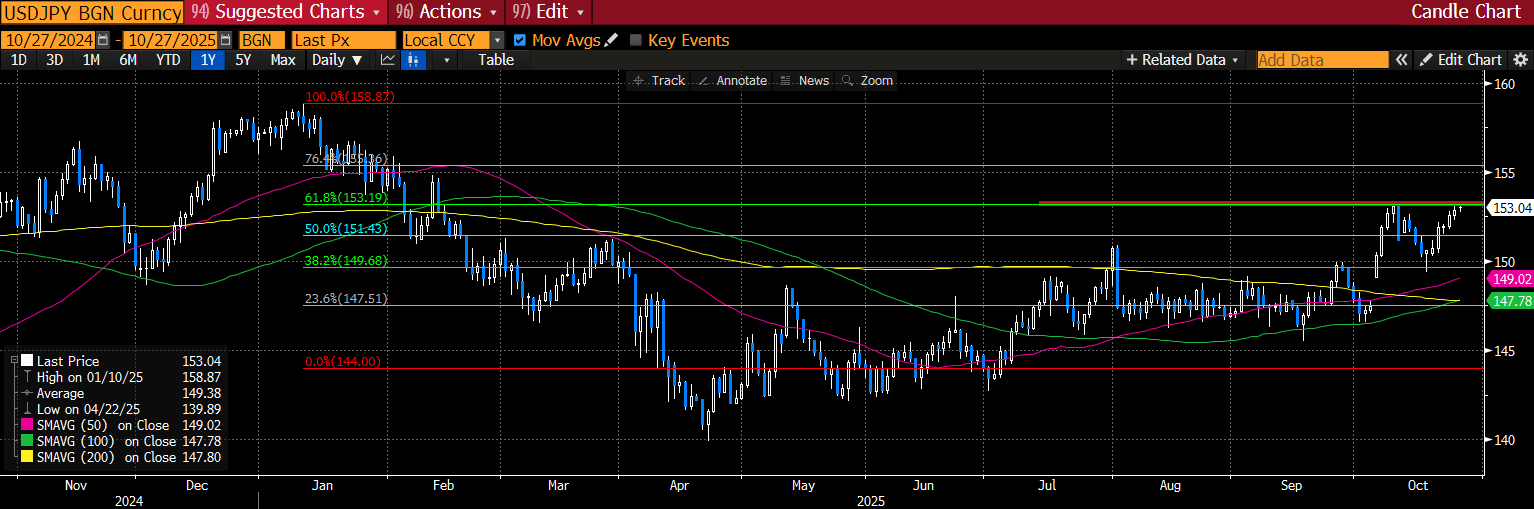The height and width of the screenshot is (509, 1534).
Task: Open the Daily periodicity dropdown
Action: pyautogui.click(x=336, y=60)
